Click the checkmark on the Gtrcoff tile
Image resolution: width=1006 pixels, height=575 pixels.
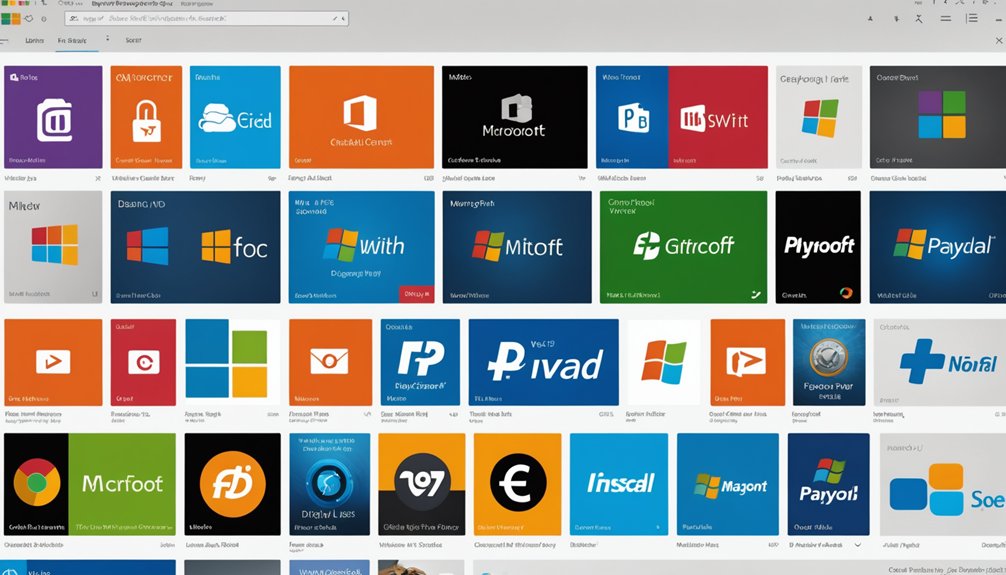click(x=756, y=295)
